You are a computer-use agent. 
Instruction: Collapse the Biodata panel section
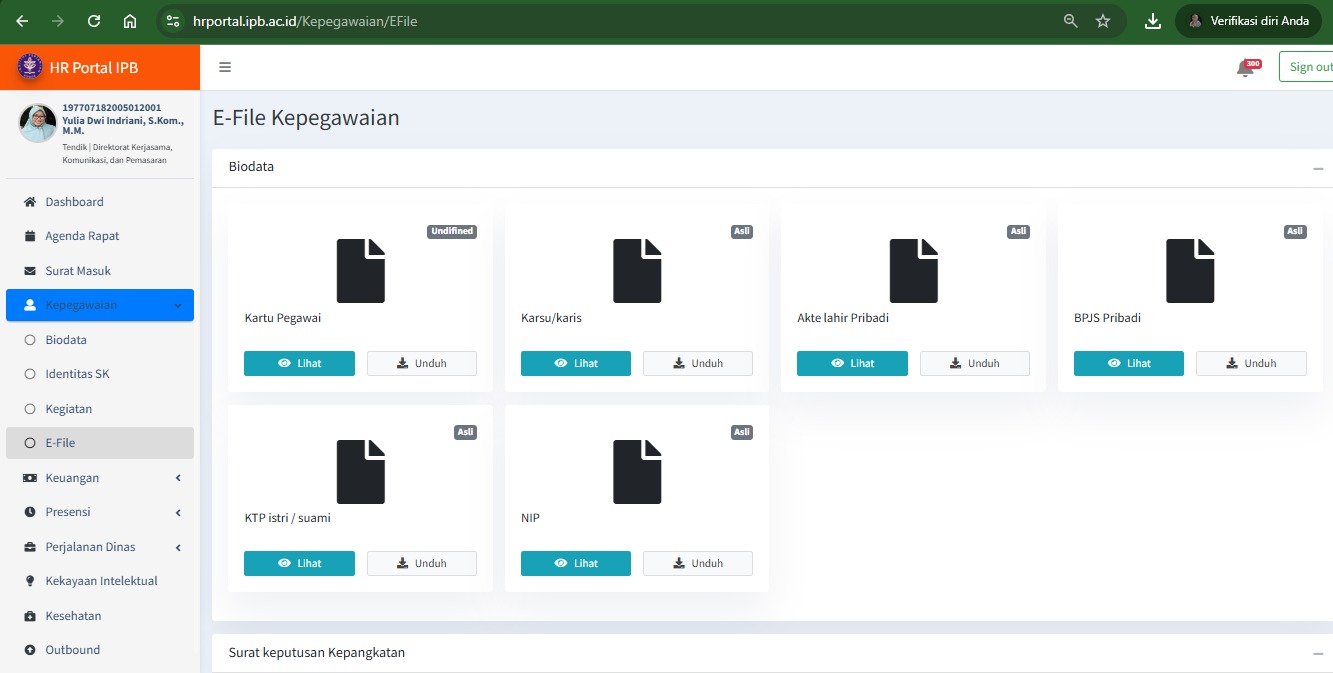[x=1318, y=168]
